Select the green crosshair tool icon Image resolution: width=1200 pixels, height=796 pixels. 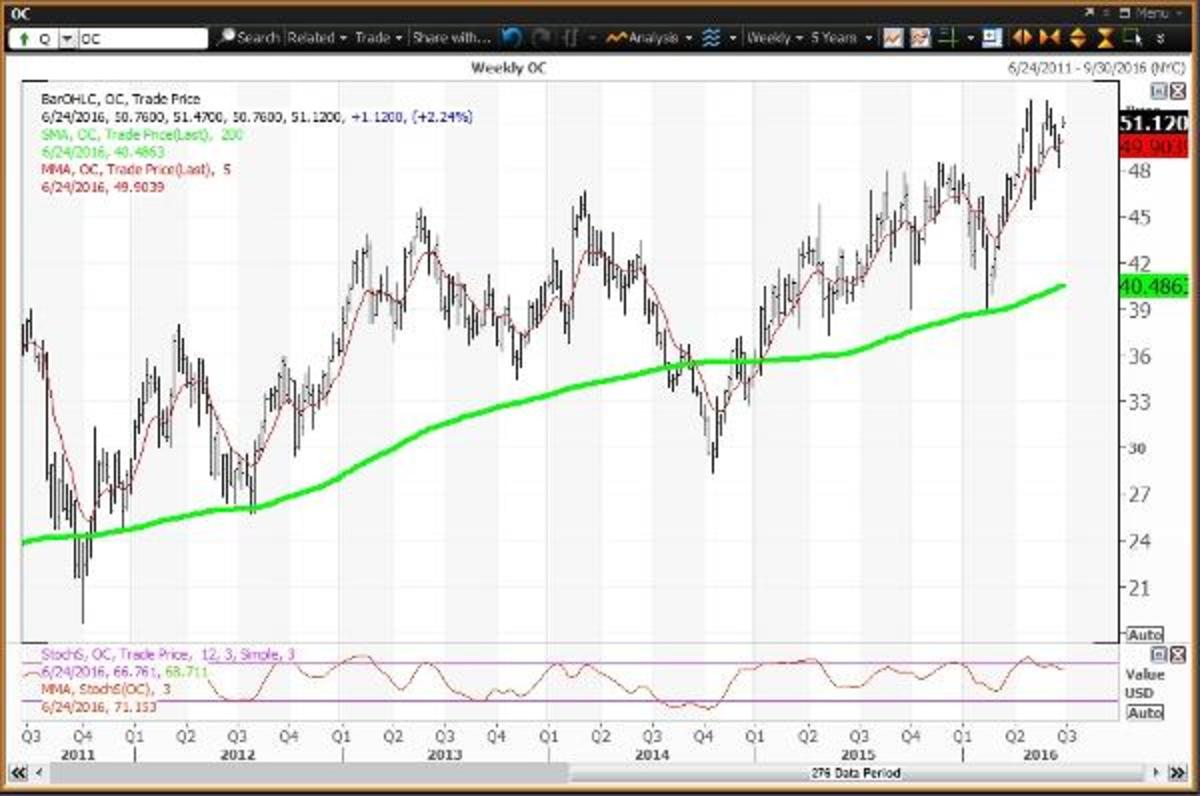[x=946, y=38]
